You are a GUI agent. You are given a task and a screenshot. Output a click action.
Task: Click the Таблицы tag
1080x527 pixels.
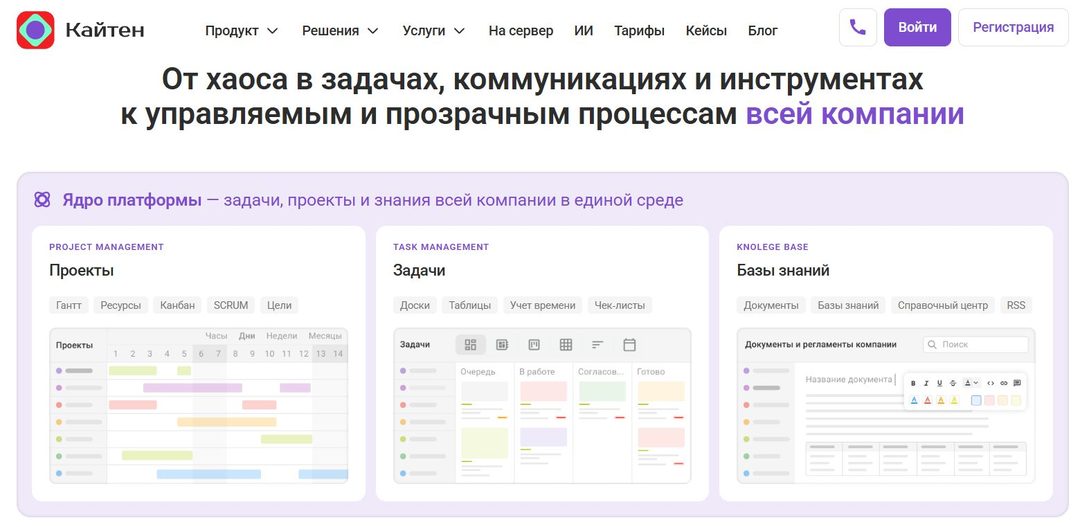click(470, 305)
